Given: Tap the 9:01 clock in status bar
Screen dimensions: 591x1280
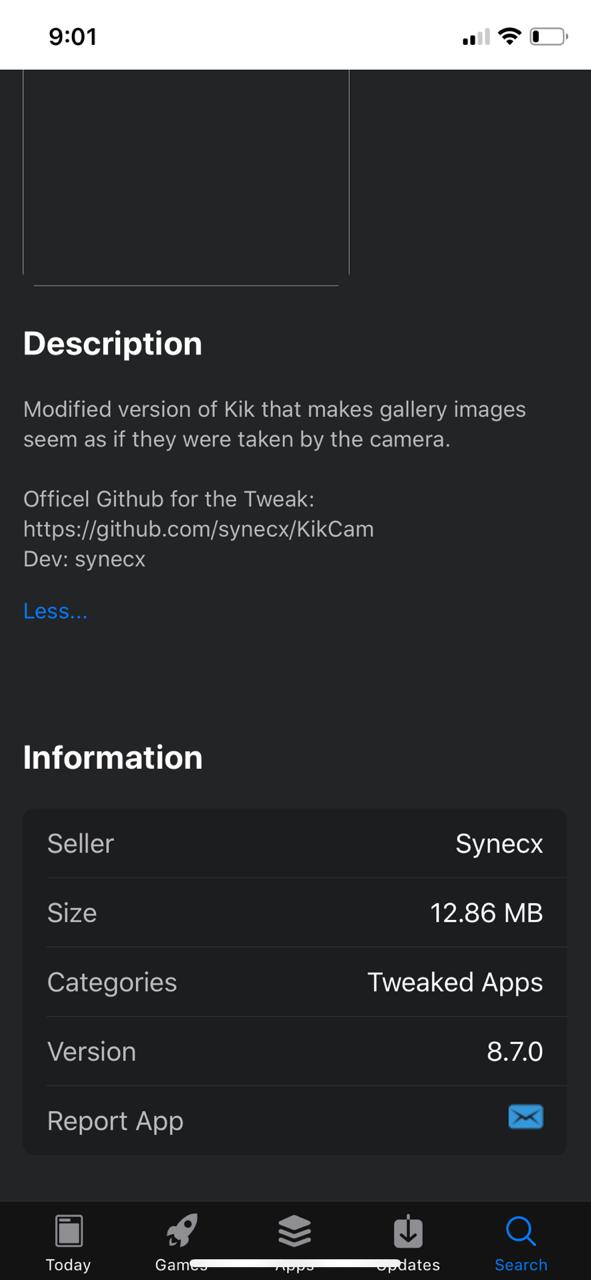Looking at the screenshot, I should (72, 37).
